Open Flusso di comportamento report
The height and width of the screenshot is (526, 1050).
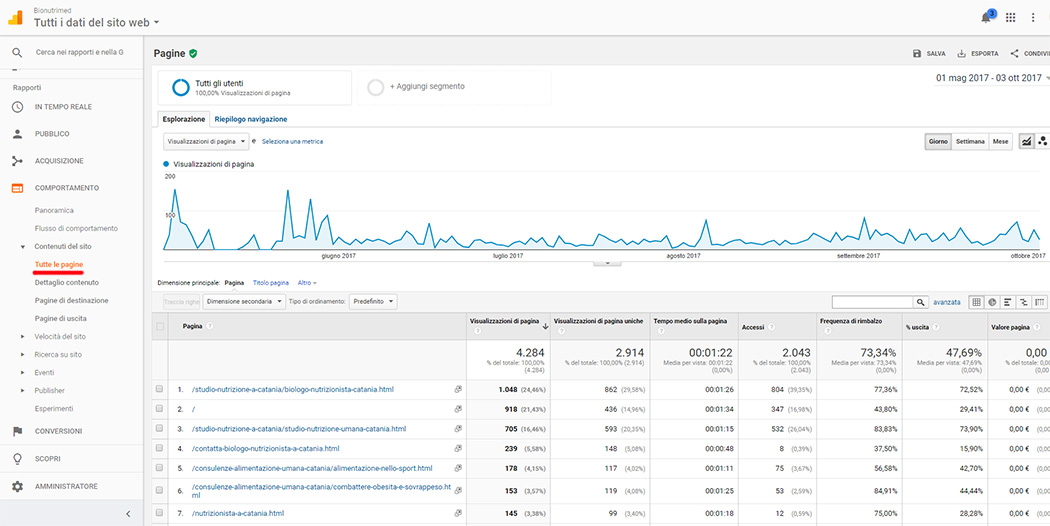point(76,228)
